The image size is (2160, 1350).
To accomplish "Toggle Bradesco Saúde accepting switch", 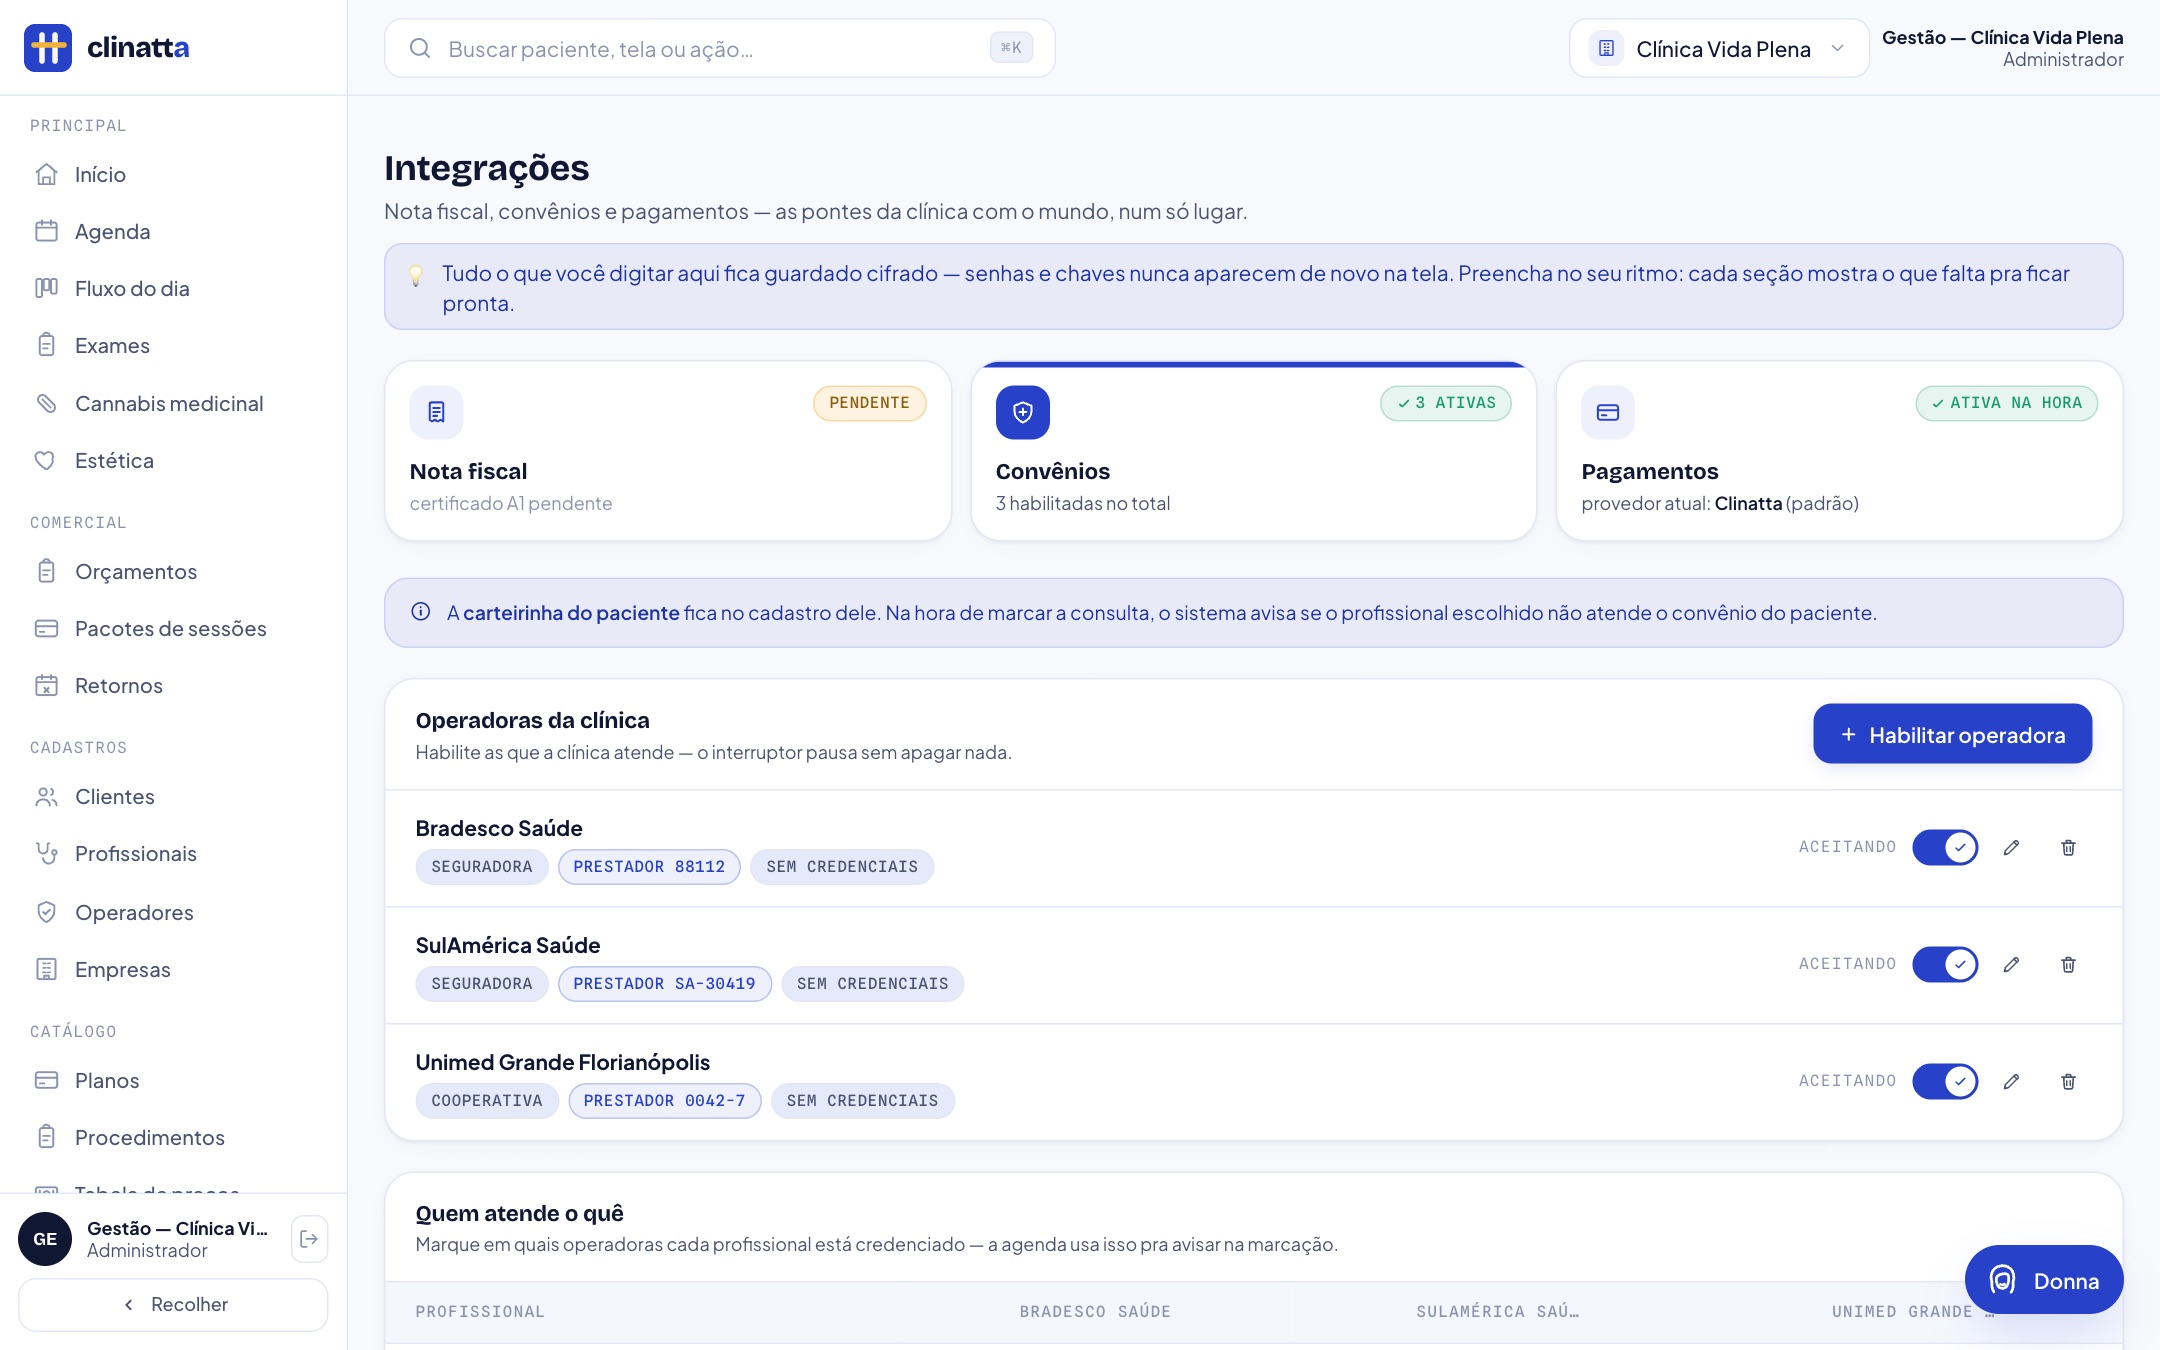I will click(x=1945, y=848).
